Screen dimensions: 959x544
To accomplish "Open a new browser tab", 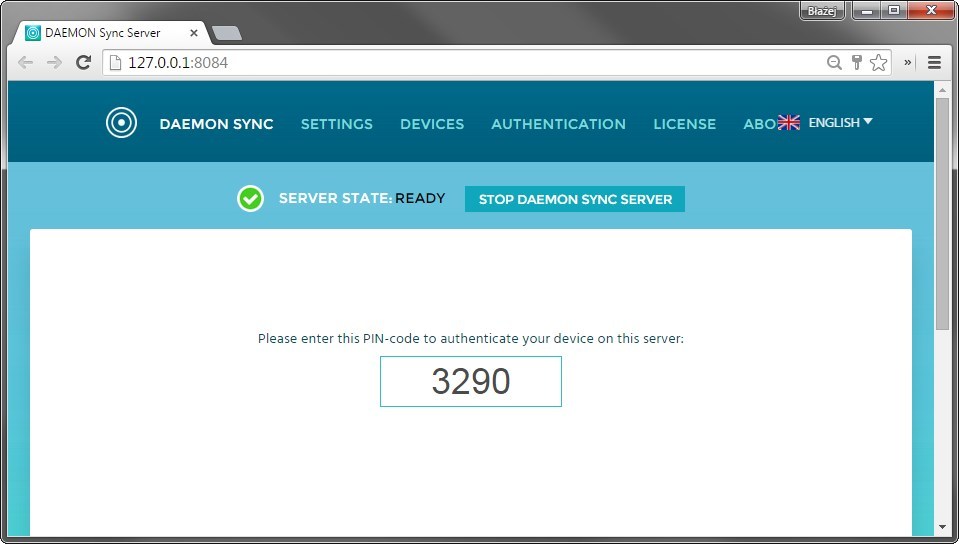I will point(226,33).
